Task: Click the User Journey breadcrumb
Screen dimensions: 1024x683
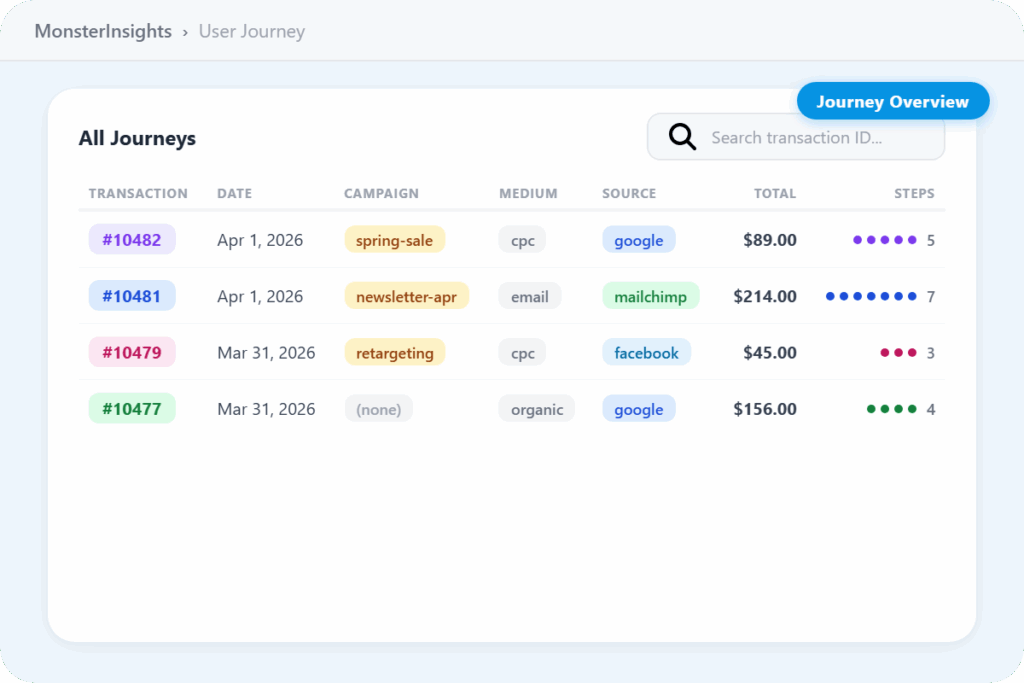Action: (251, 31)
